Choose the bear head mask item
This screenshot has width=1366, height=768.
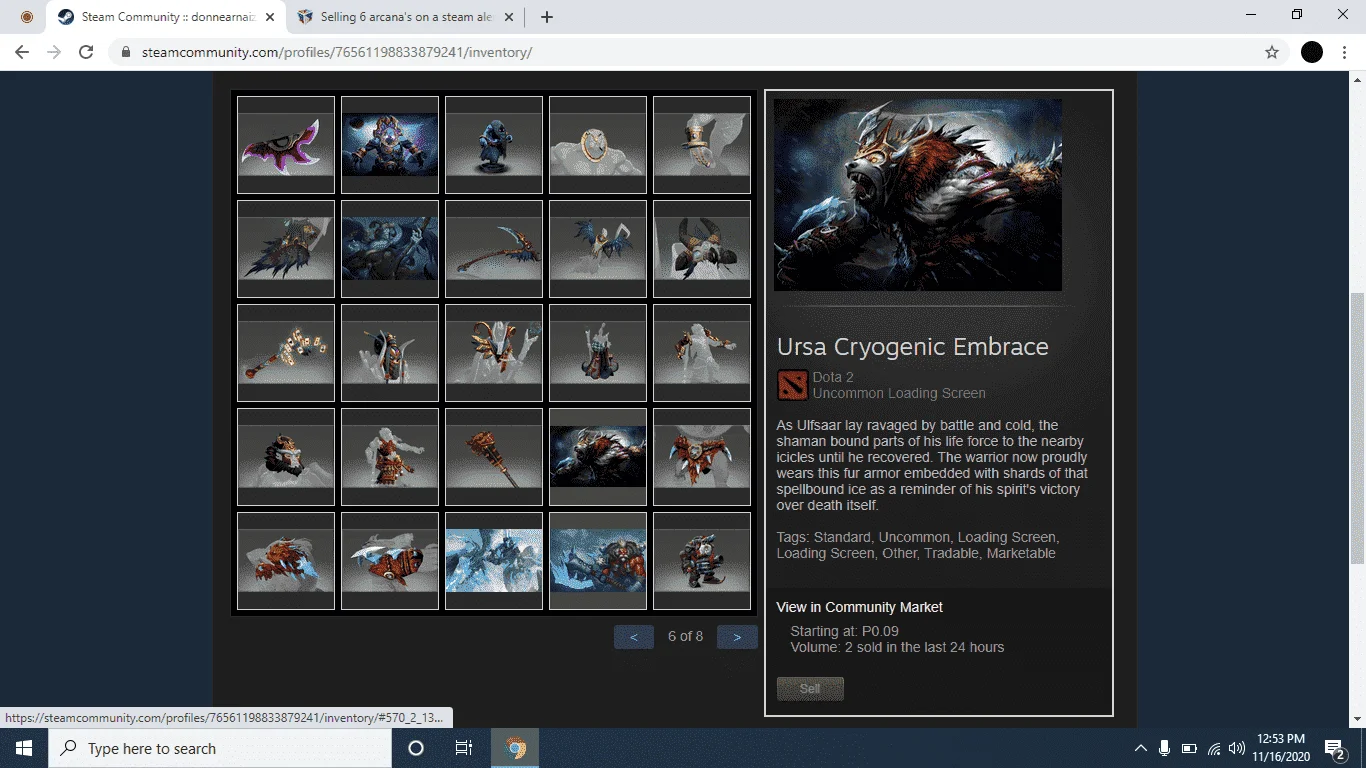coord(286,457)
